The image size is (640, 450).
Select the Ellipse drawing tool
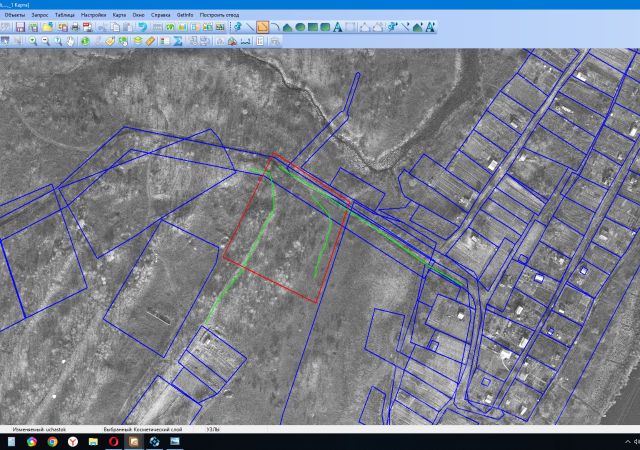(x=300, y=27)
